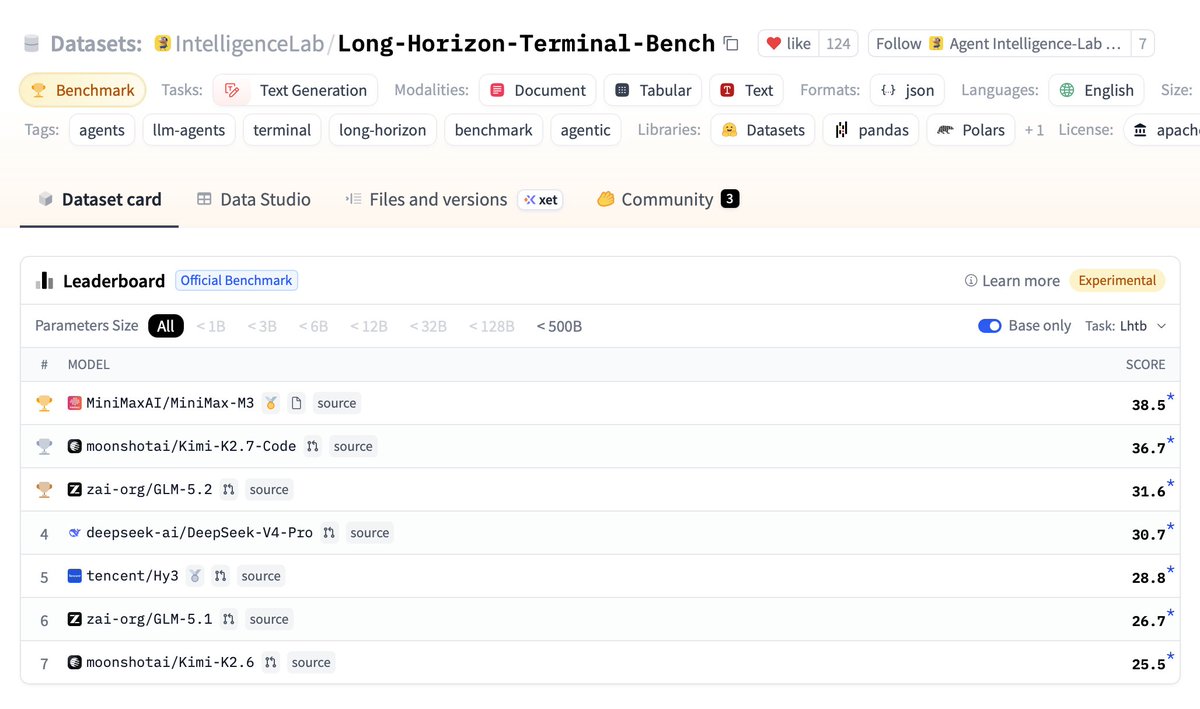This screenshot has width=1200, height=709.
Task: Open the source link for GLM-5.1
Action: pos(269,619)
